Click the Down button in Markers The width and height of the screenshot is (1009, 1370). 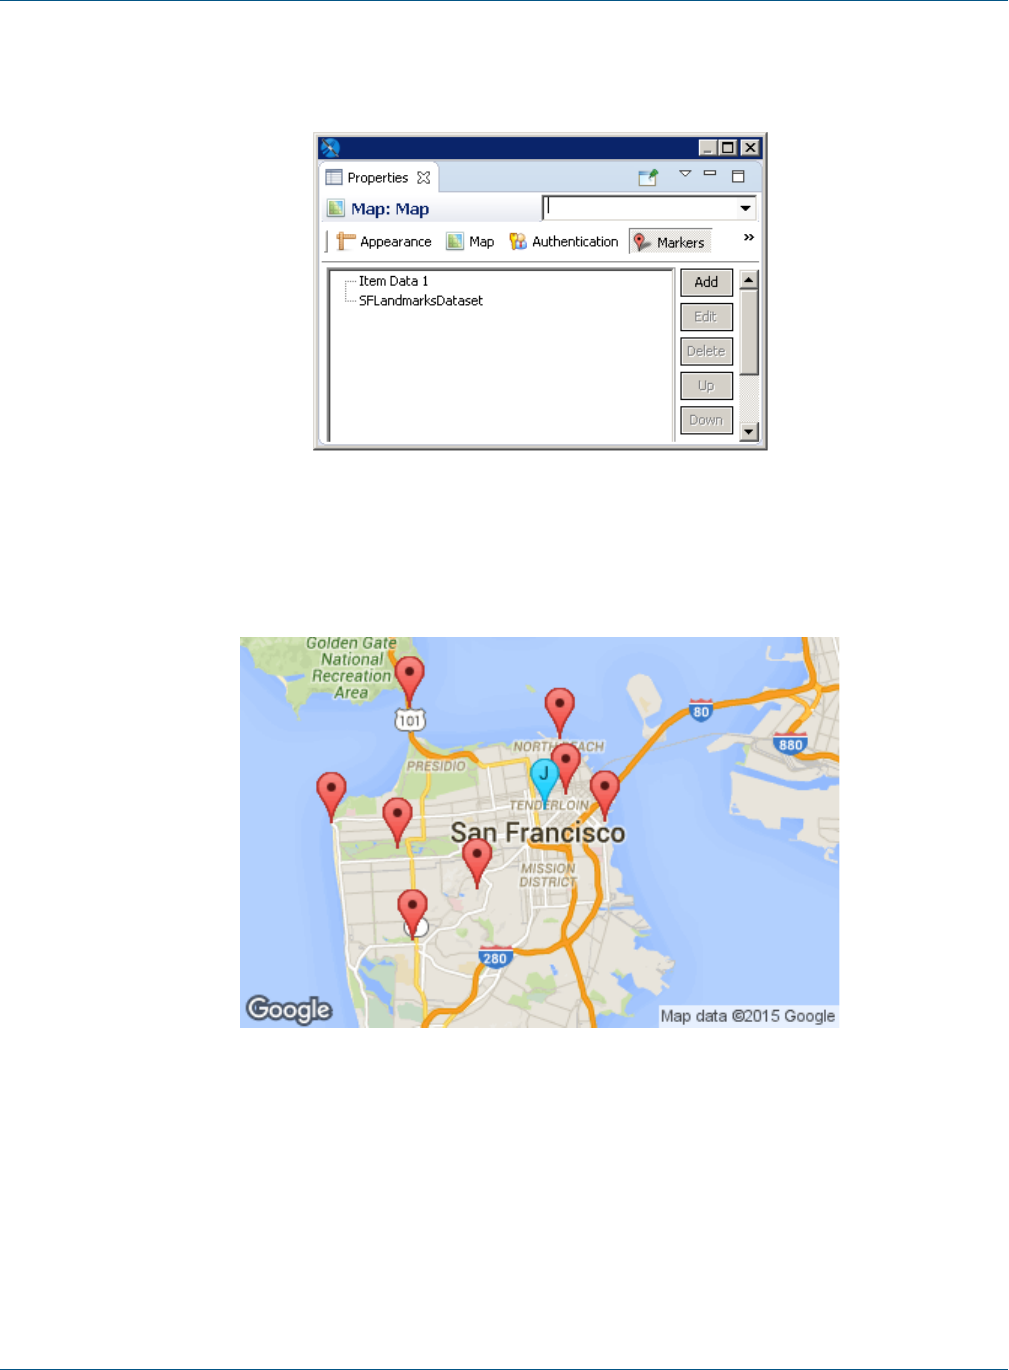(x=706, y=420)
